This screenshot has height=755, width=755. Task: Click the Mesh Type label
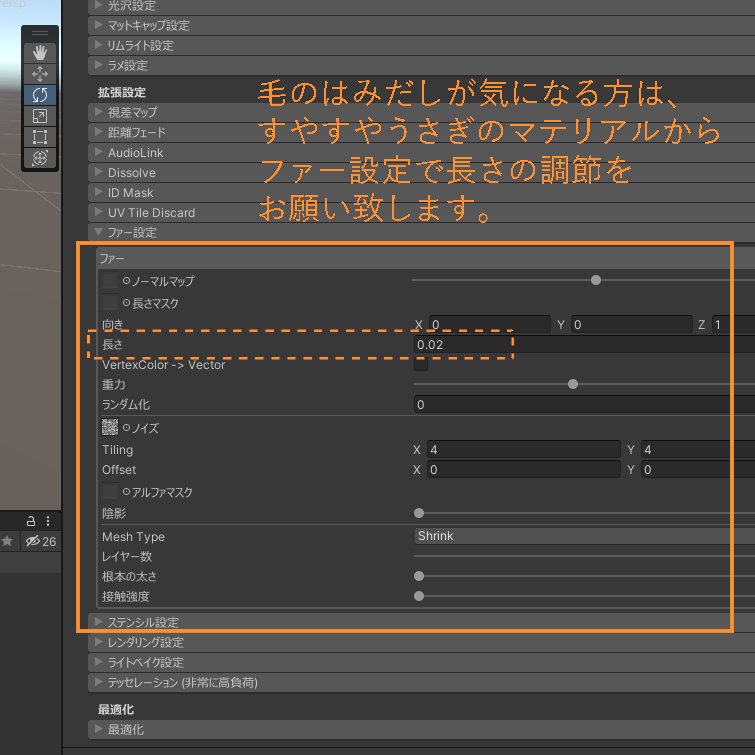click(133, 536)
